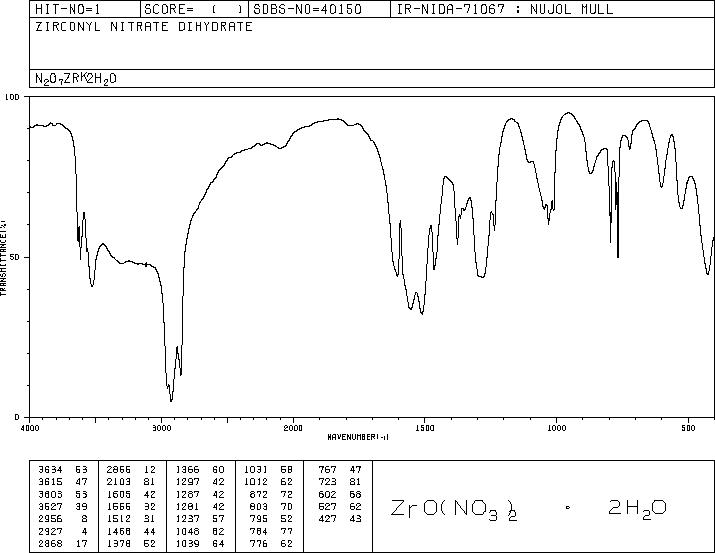Click the 500 tick on x-axis
The image size is (715, 553).
point(688,428)
